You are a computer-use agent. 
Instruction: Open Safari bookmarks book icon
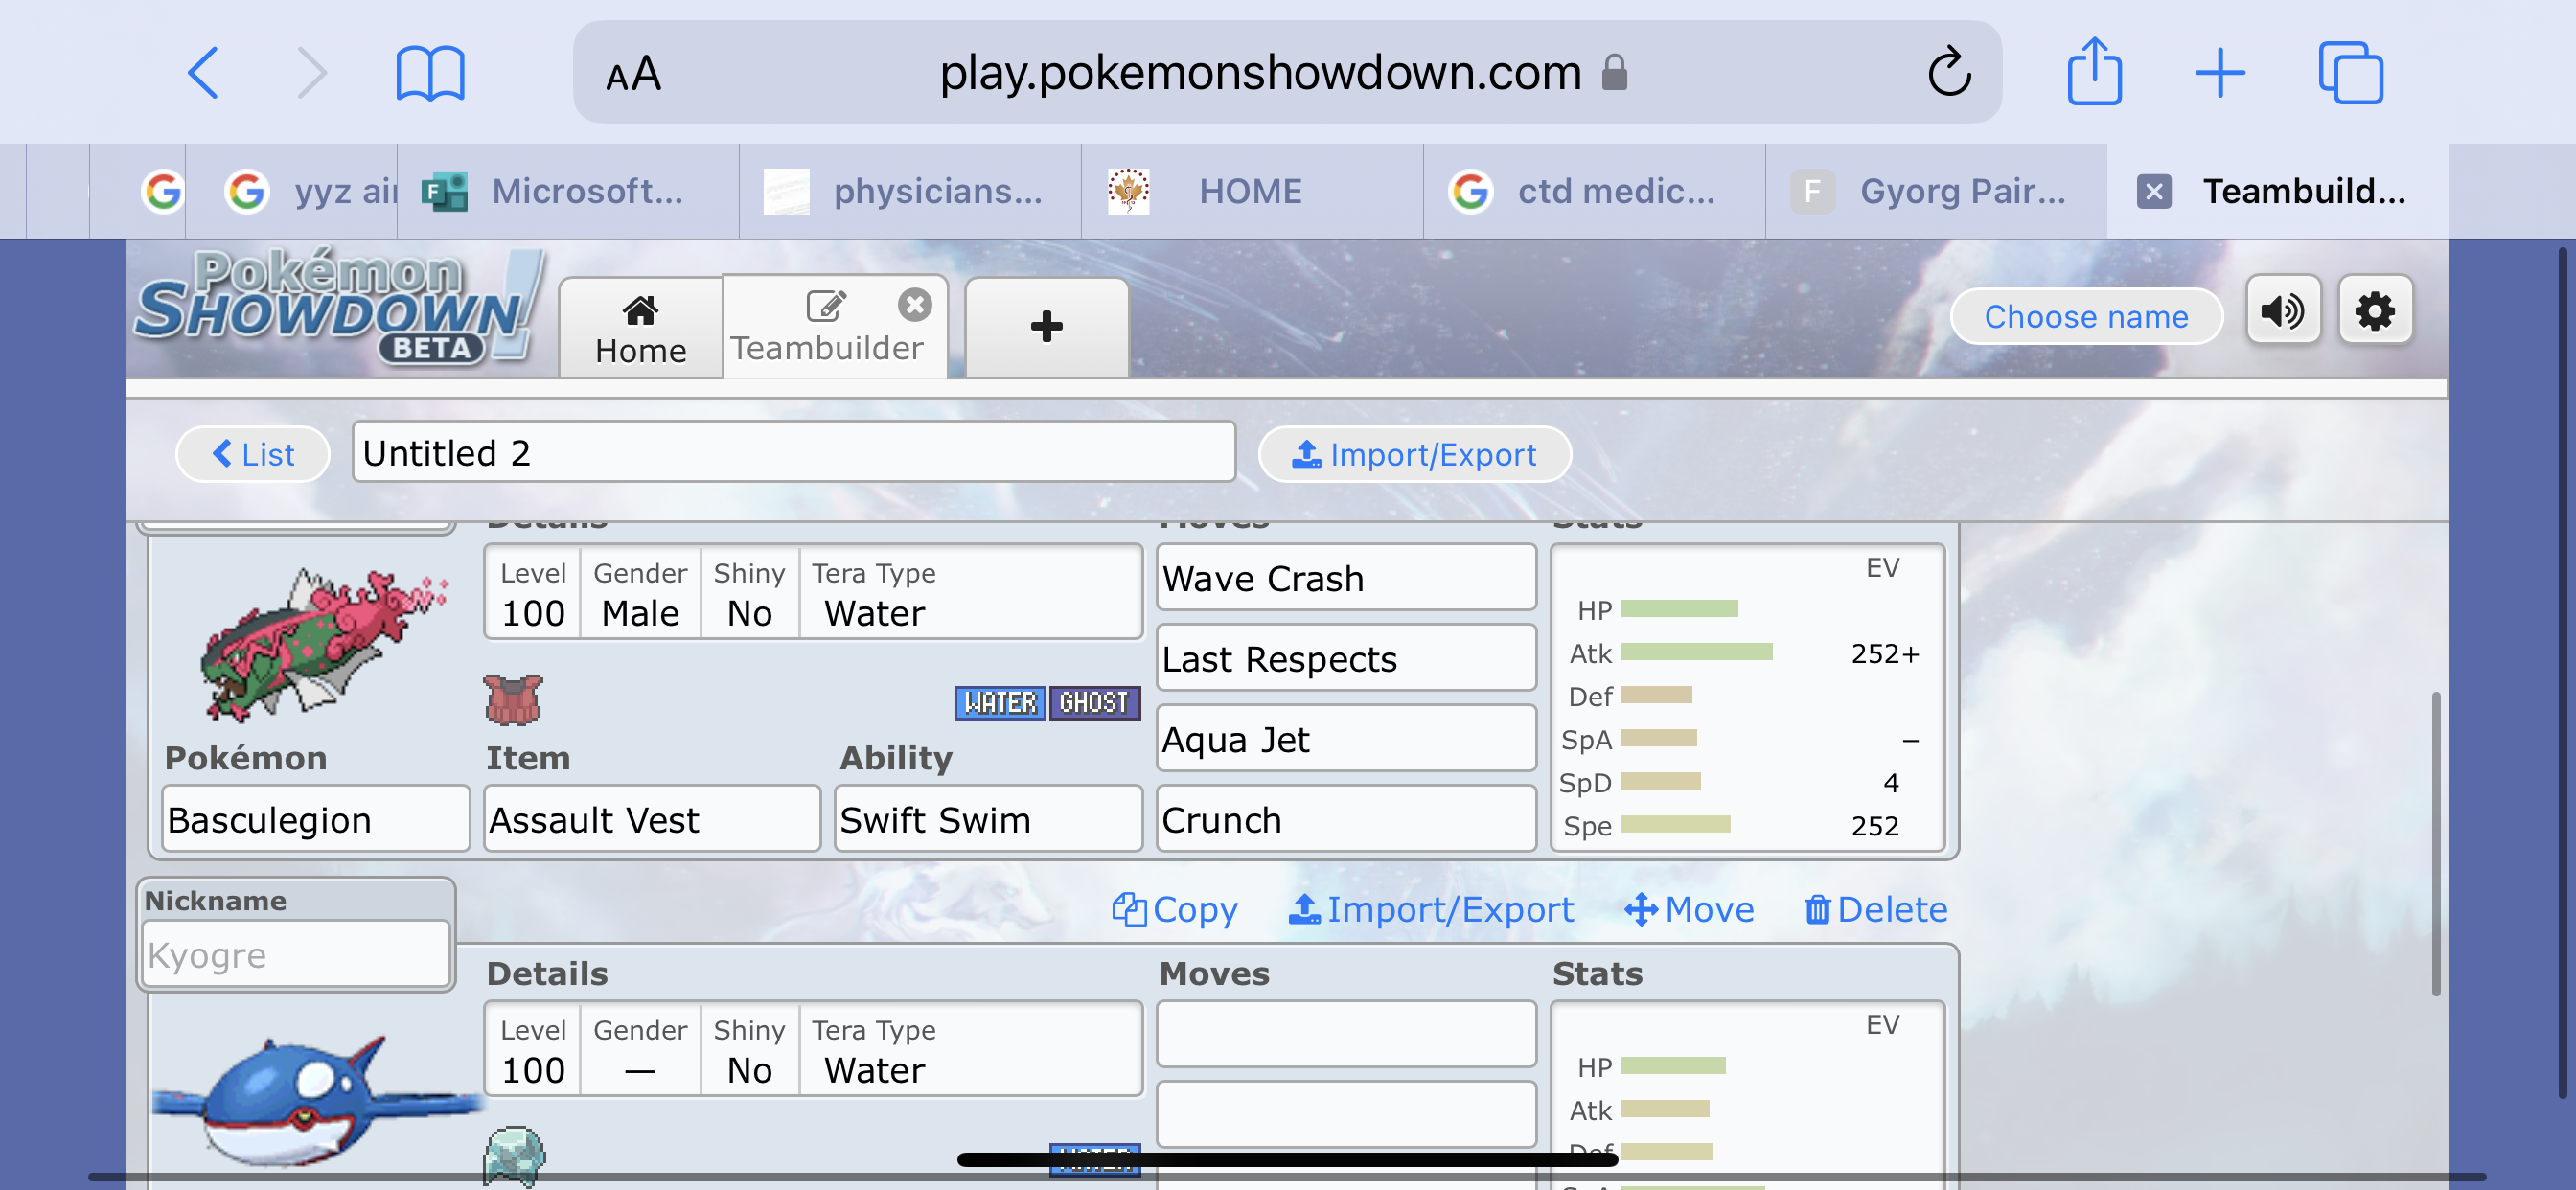coord(430,72)
